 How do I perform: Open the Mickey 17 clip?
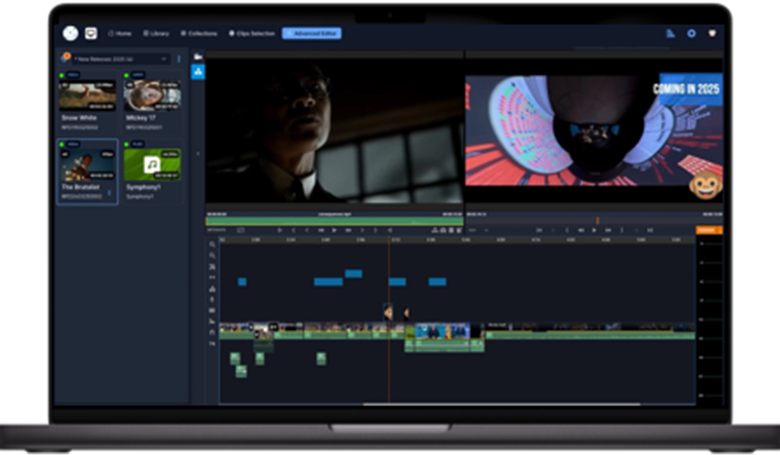[151, 95]
